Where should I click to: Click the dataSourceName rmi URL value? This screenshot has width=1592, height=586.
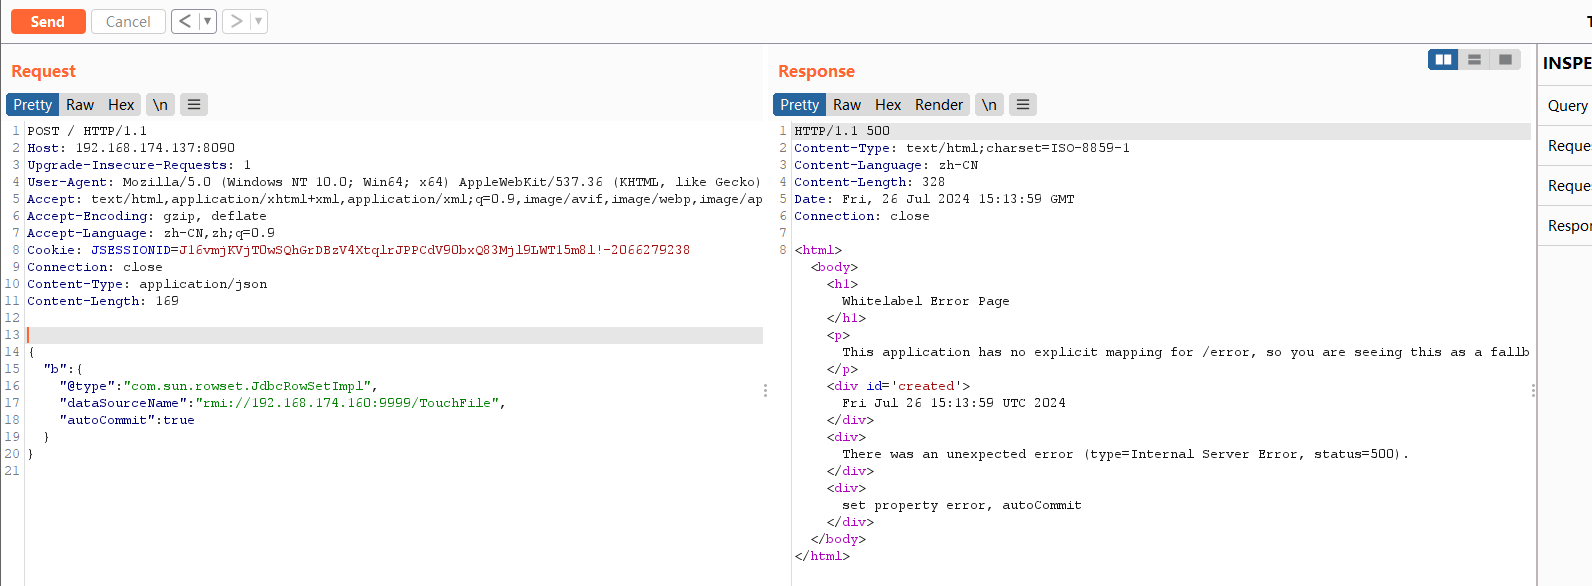pyautogui.click(x=349, y=403)
